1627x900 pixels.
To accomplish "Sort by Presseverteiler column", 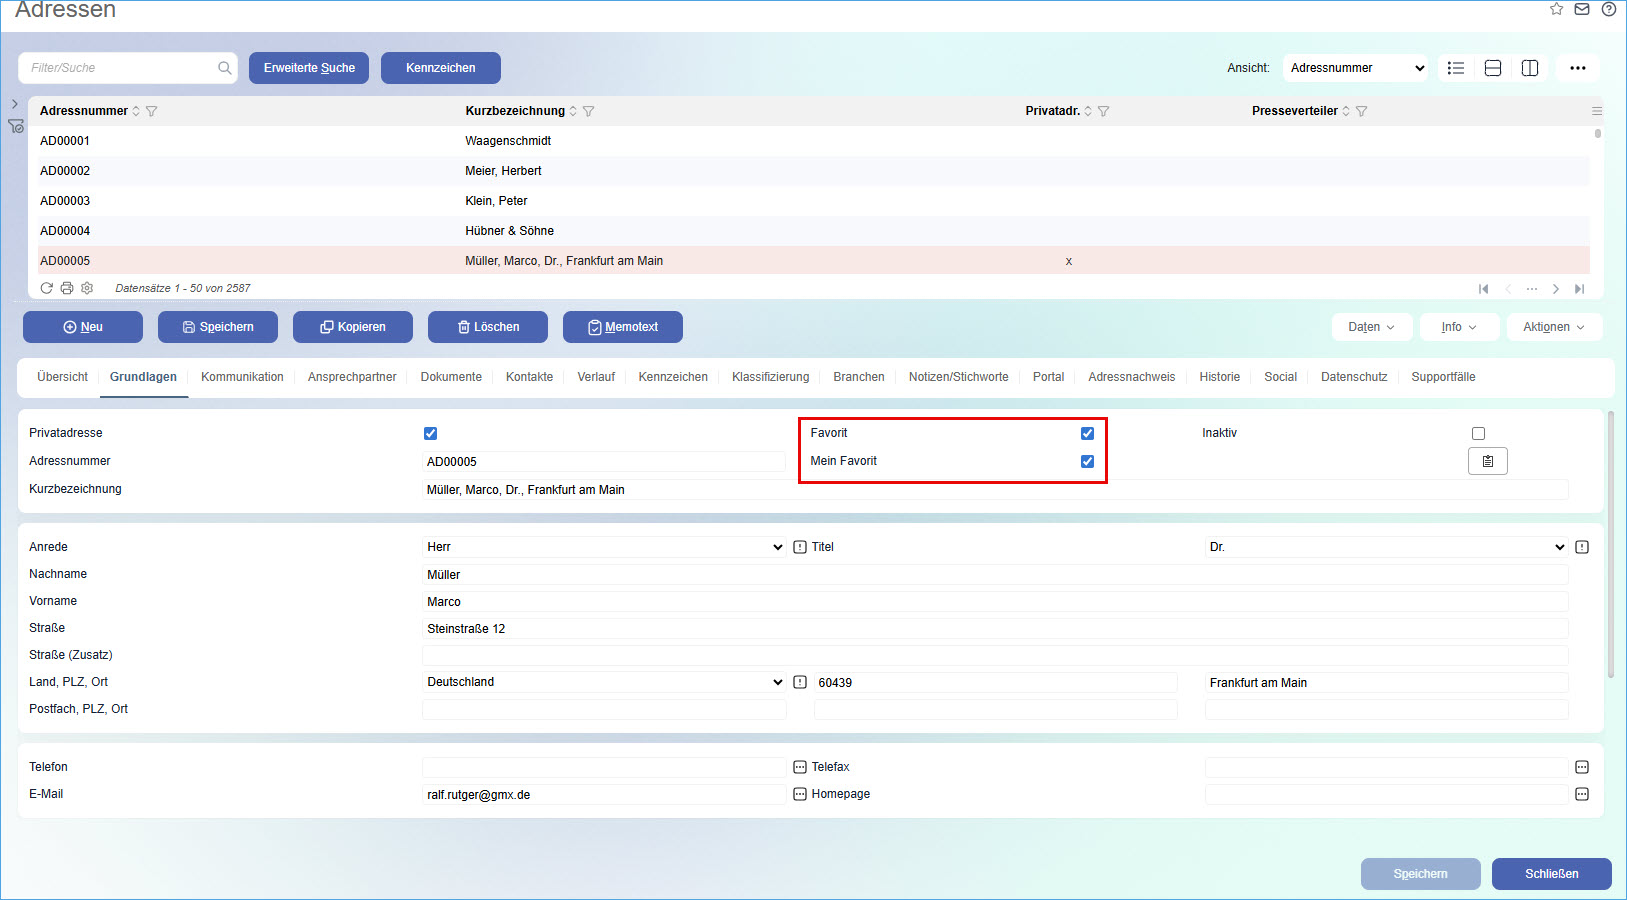I will tap(1346, 111).
